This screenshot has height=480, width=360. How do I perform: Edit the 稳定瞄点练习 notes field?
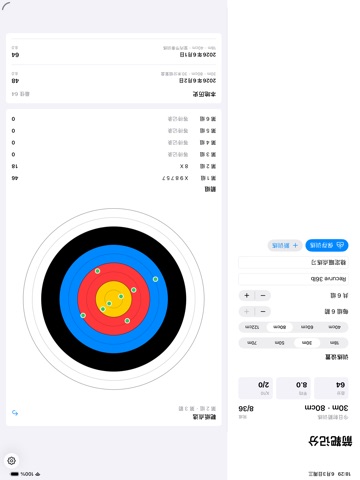(294, 263)
